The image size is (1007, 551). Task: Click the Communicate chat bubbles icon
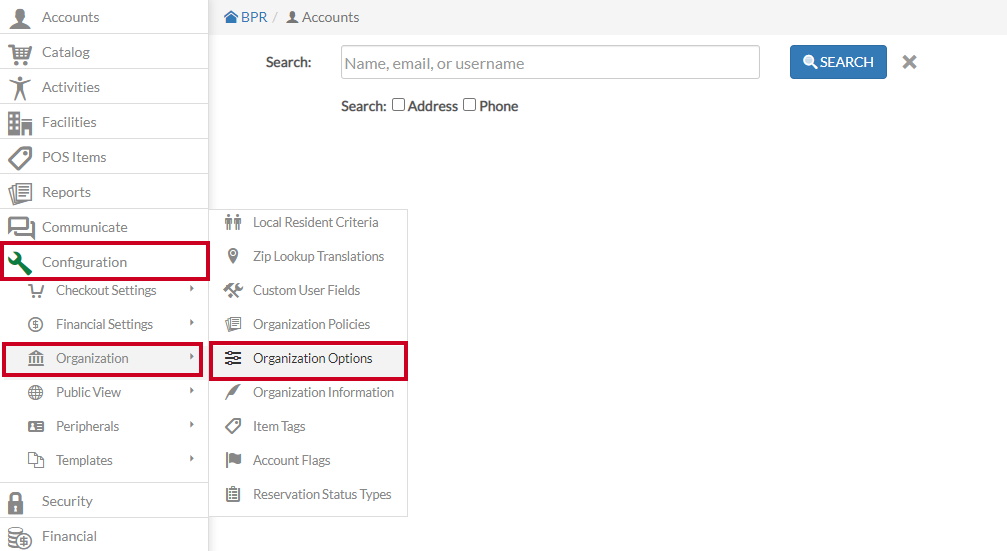[x=21, y=227]
